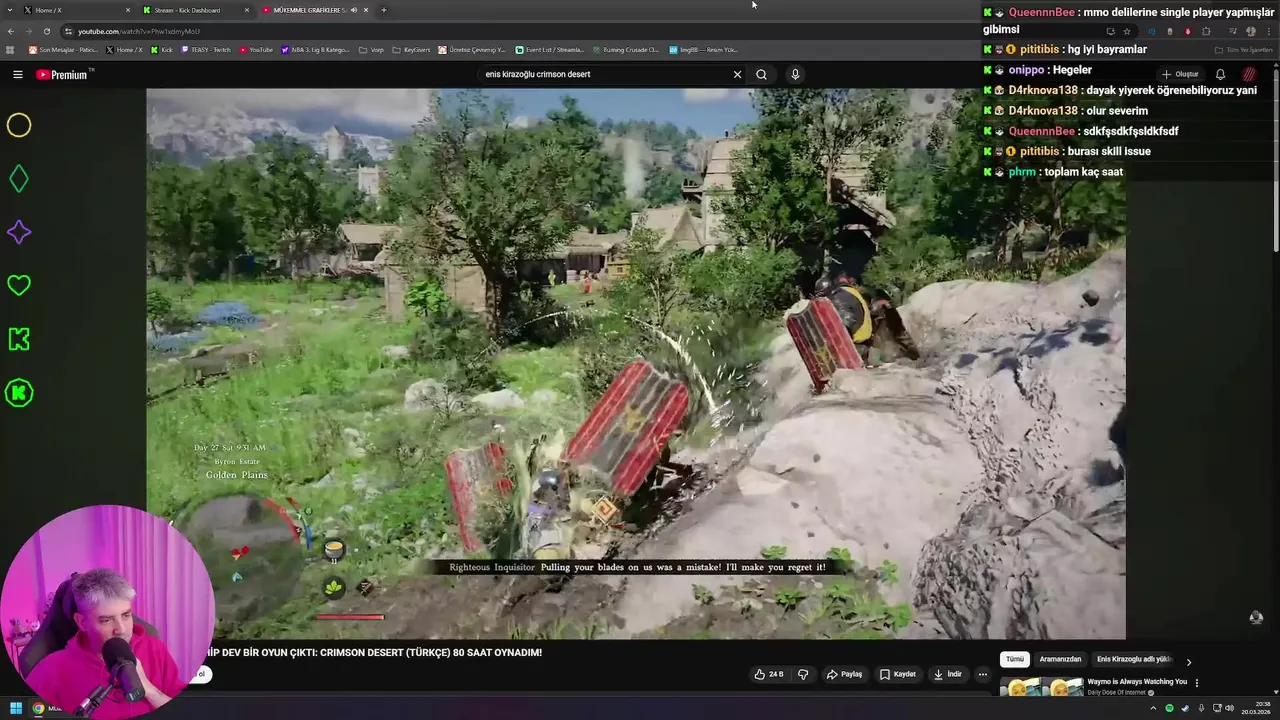
Task: Click the Chrome taskbar icon
Action: (x=38, y=708)
